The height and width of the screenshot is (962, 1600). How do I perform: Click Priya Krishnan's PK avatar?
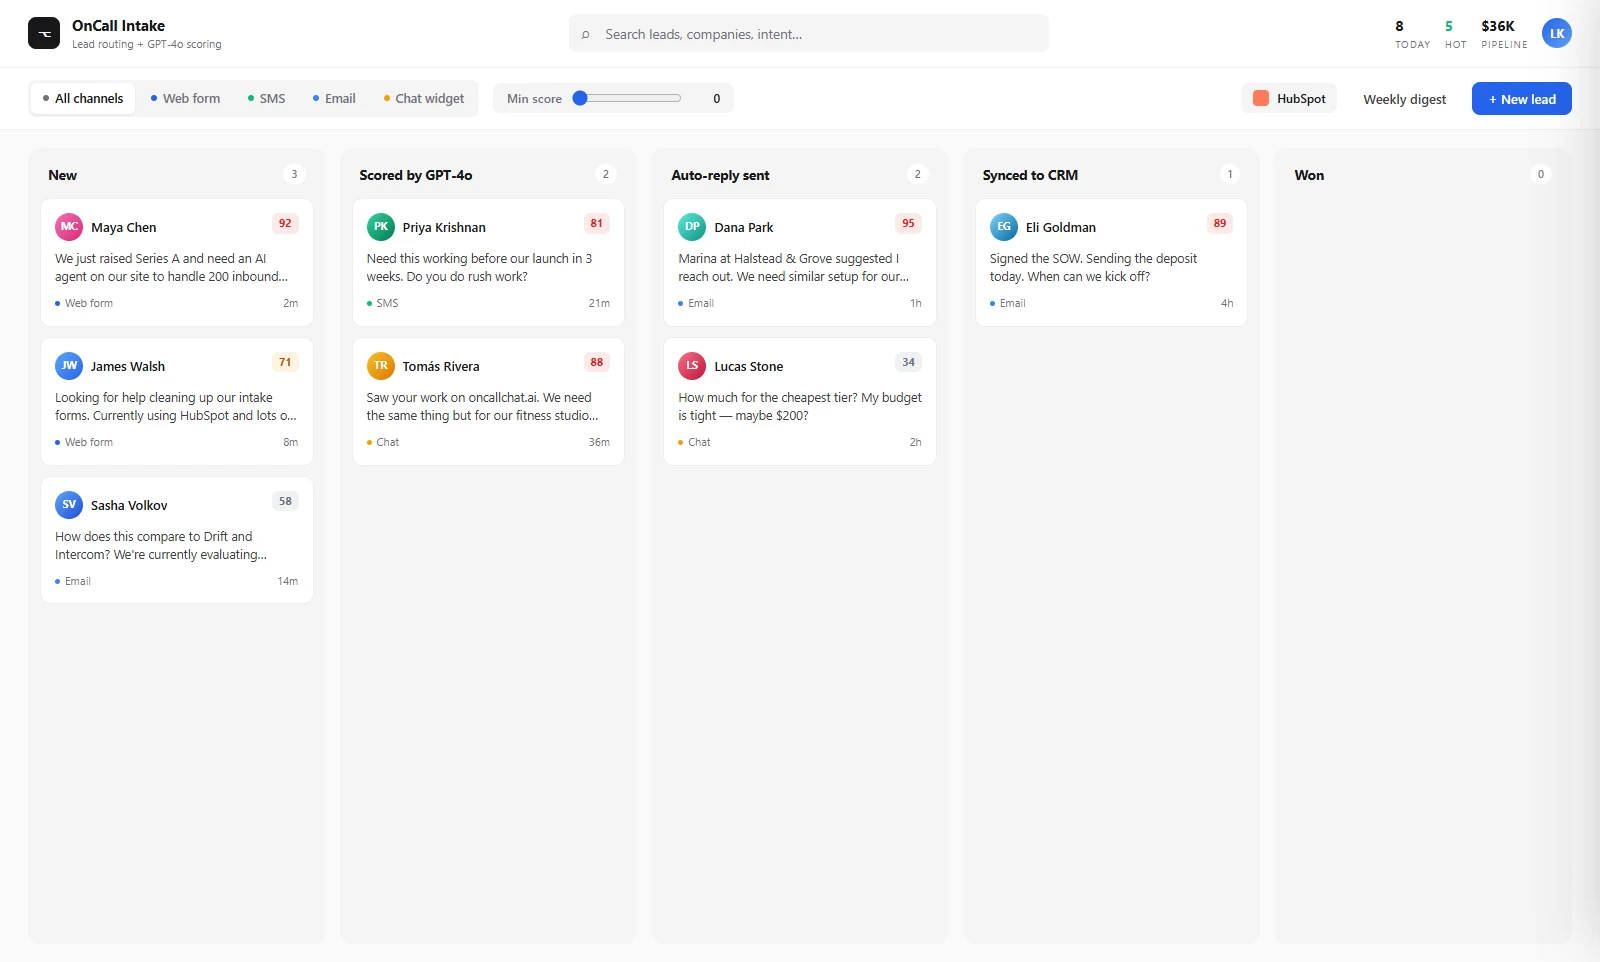pos(381,227)
